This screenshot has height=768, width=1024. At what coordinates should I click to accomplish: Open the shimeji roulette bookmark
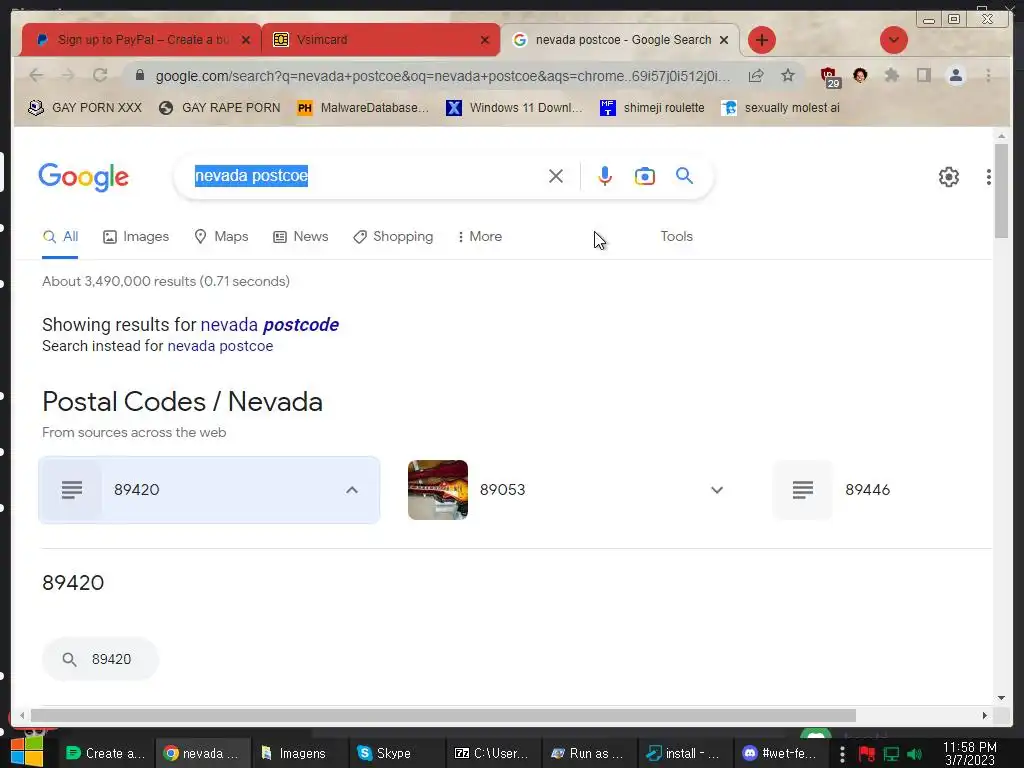[652, 108]
